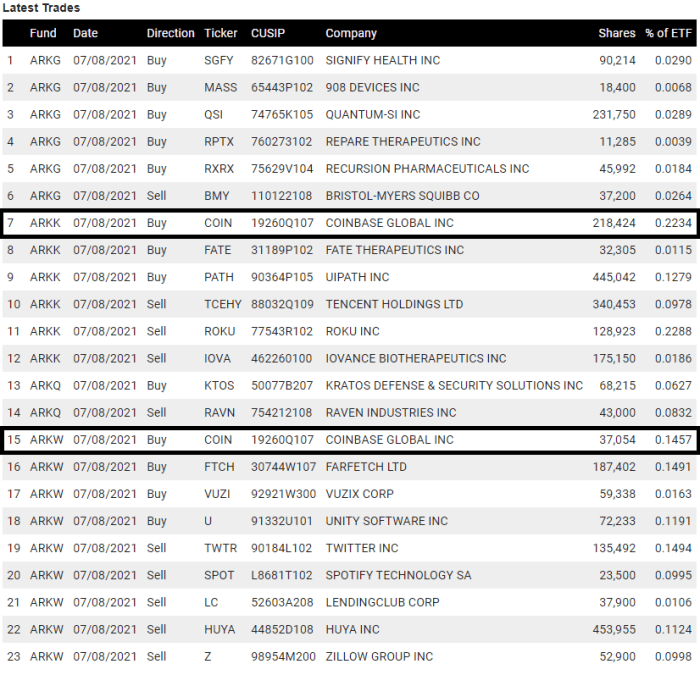The width and height of the screenshot is (700, 675).
Task: Select 908 DEVICES INC company cell
Action: click(372, 88)
